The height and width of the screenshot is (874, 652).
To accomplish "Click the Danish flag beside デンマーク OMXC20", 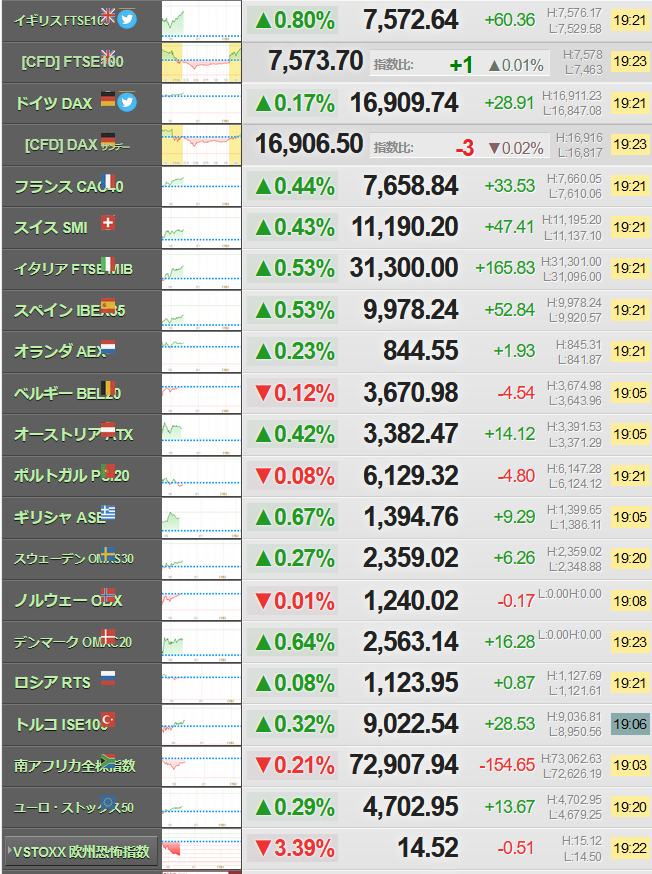I will coord(108,637).
